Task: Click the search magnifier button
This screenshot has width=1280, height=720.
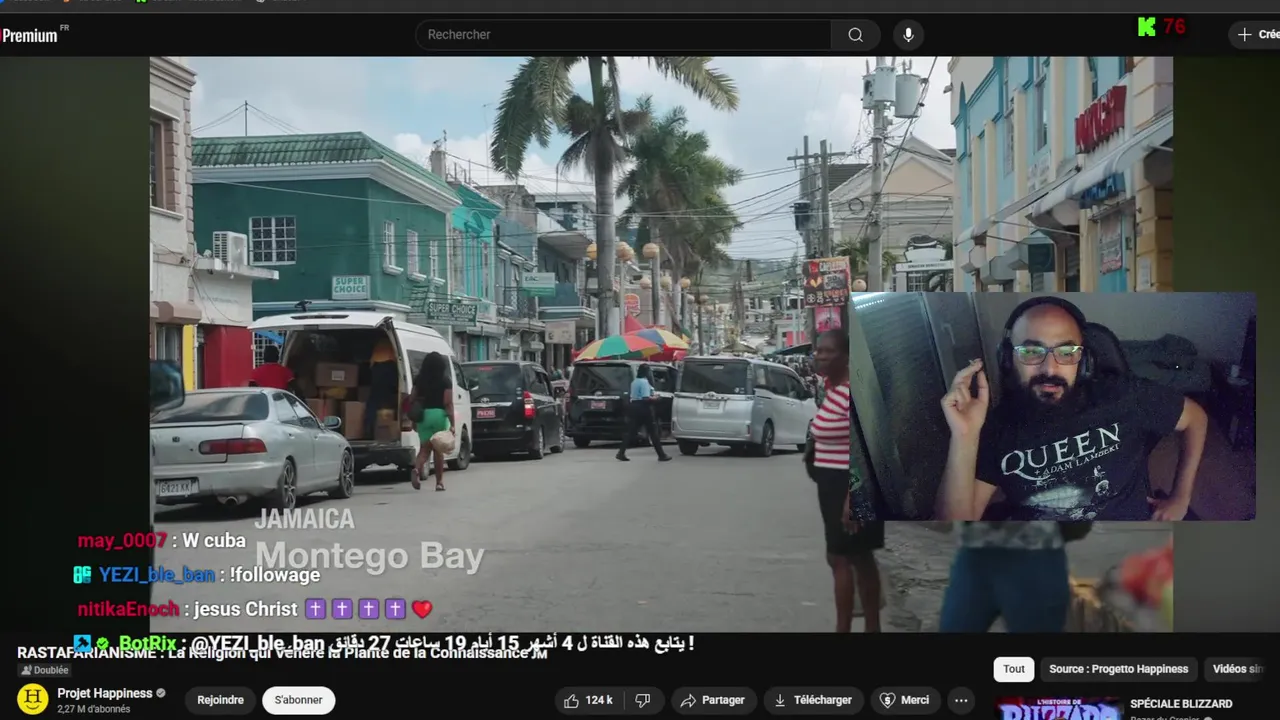Action: 855,35
